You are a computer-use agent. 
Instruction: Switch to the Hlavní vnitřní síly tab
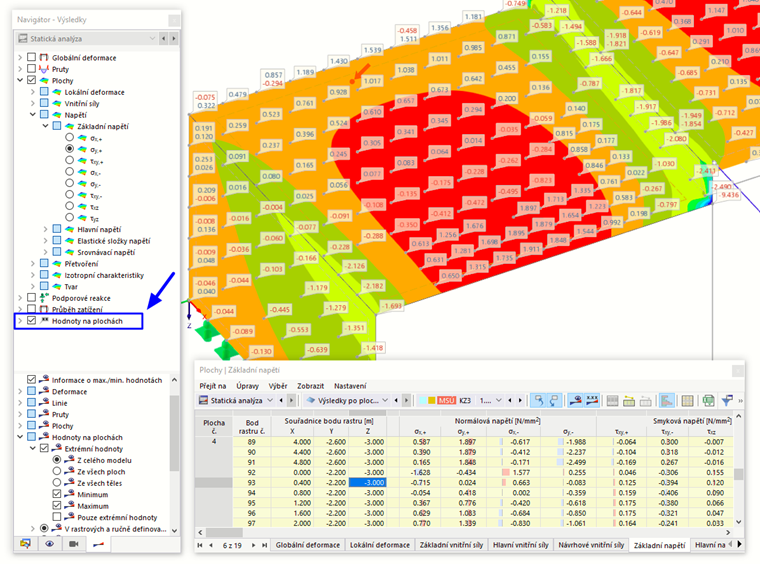pyautogui.click(x=521, y=545)
